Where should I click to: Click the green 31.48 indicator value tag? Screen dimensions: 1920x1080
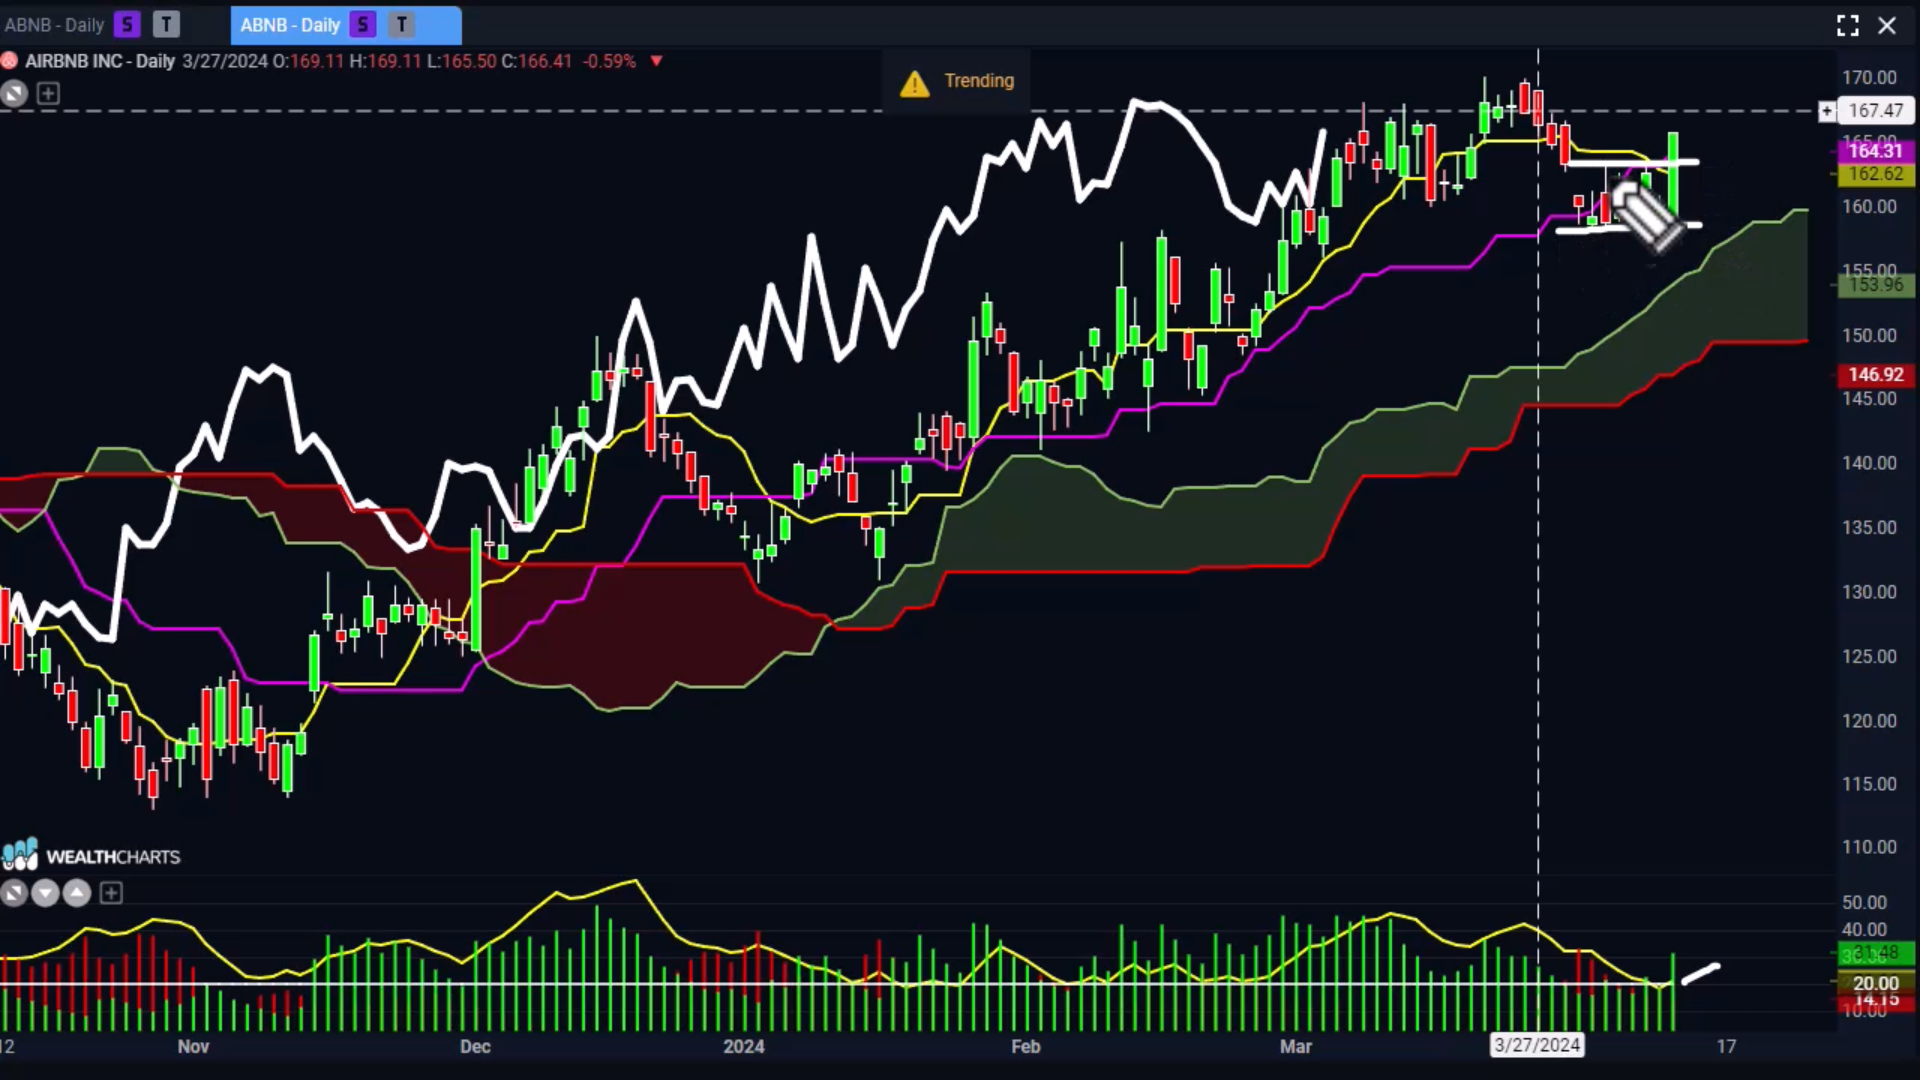point(1876,953)
